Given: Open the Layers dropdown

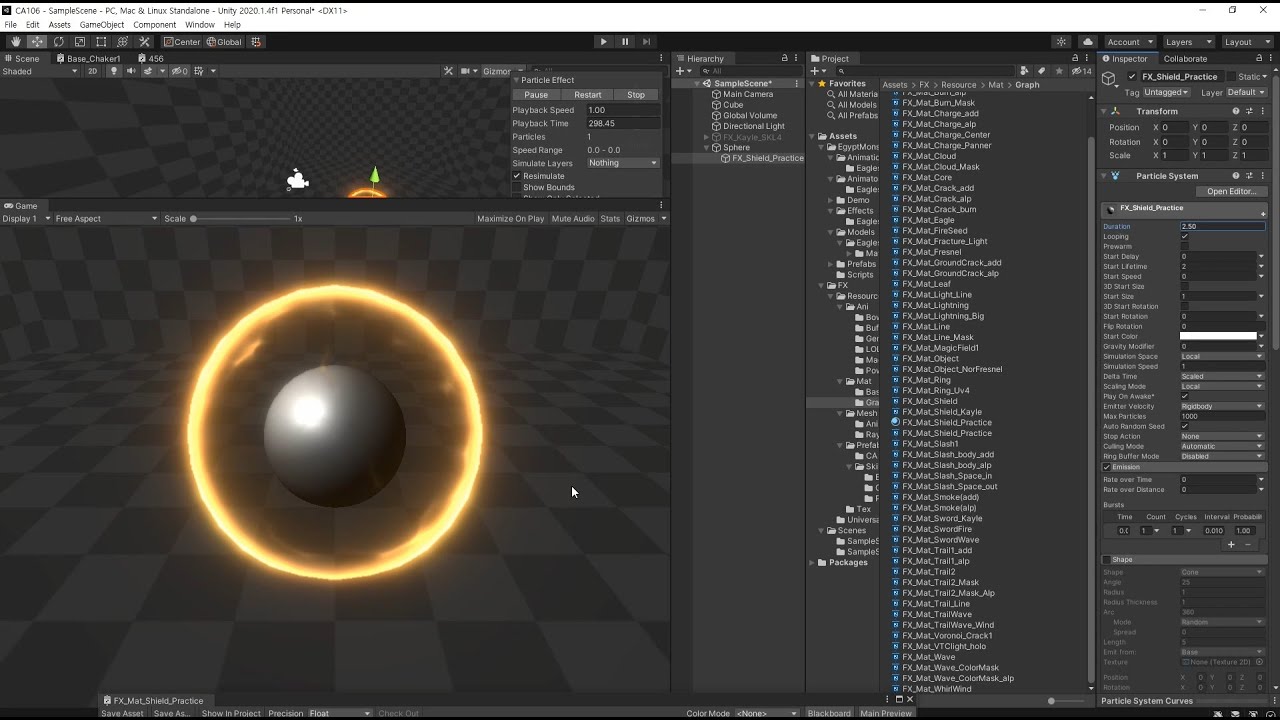Looking at the screenshot, I should pyautogui.click(x=1188, y=42).
